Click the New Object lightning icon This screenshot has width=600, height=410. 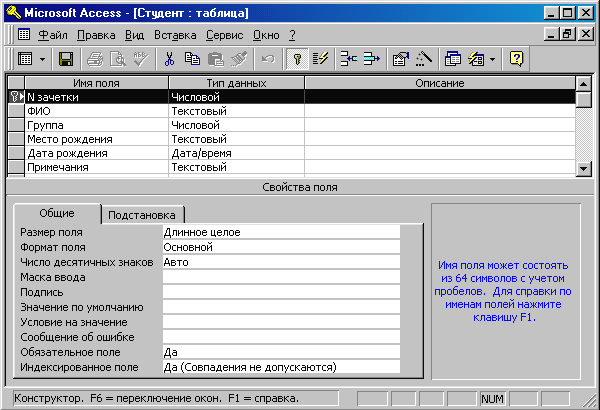476,59
